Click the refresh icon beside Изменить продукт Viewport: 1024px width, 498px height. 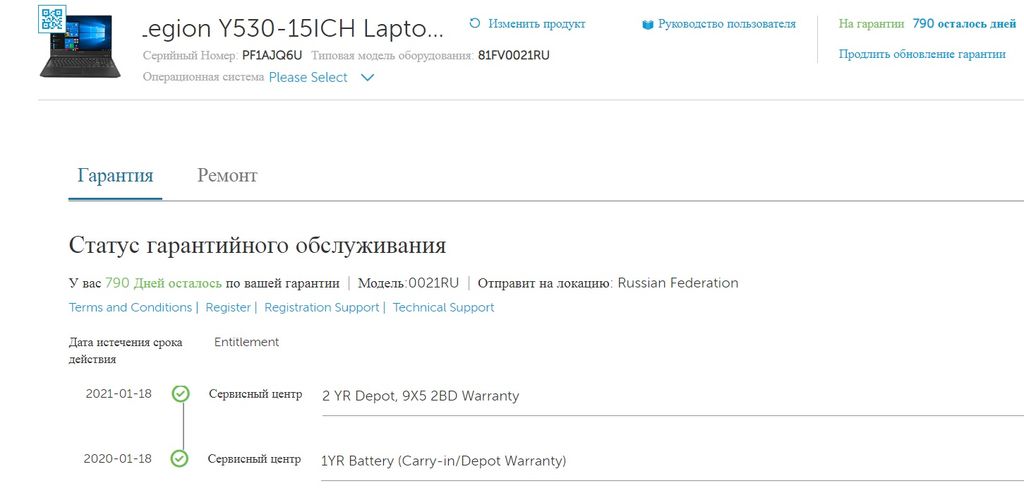[475, 23]
